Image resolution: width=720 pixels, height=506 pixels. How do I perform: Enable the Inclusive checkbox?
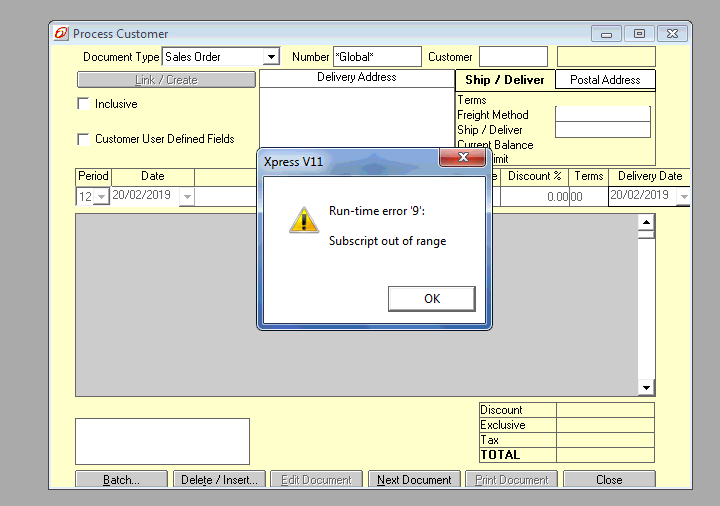pos(84,104)
